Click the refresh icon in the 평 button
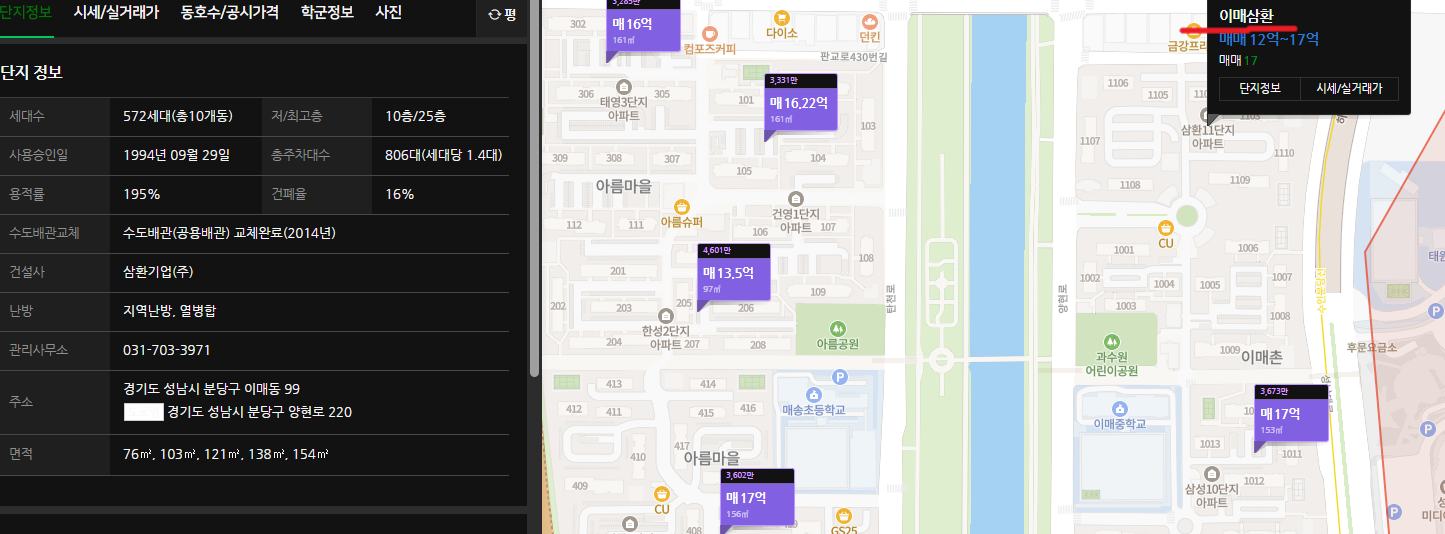This screenshot has height=534, width=1445. pyautogui.click(x=494, y=15)
